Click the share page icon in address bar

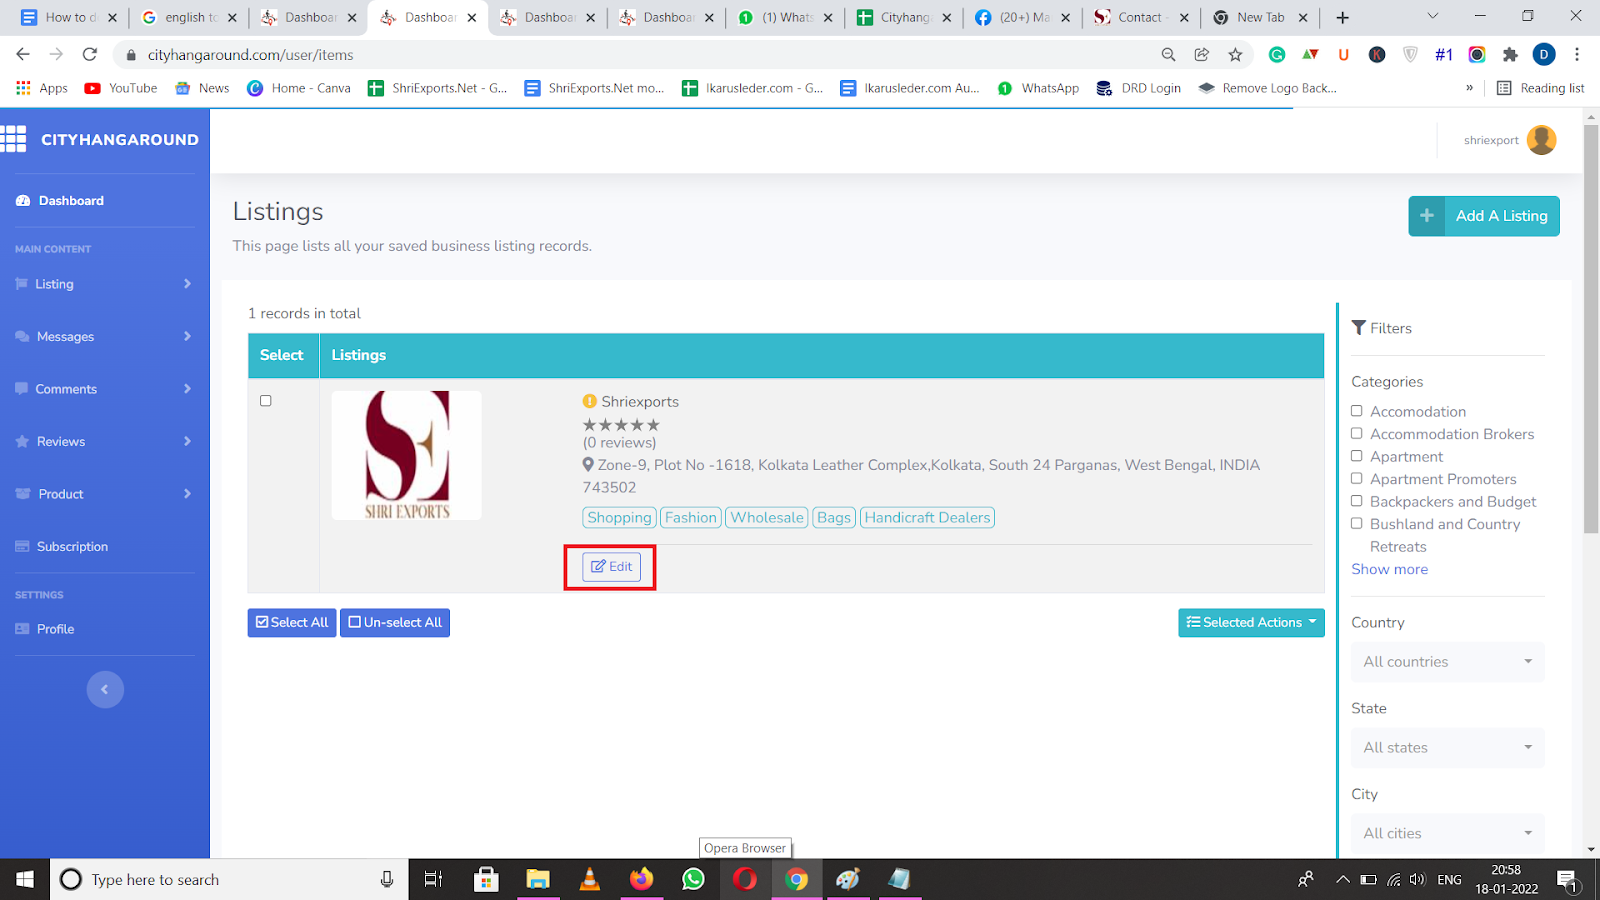pos(1202,55)
